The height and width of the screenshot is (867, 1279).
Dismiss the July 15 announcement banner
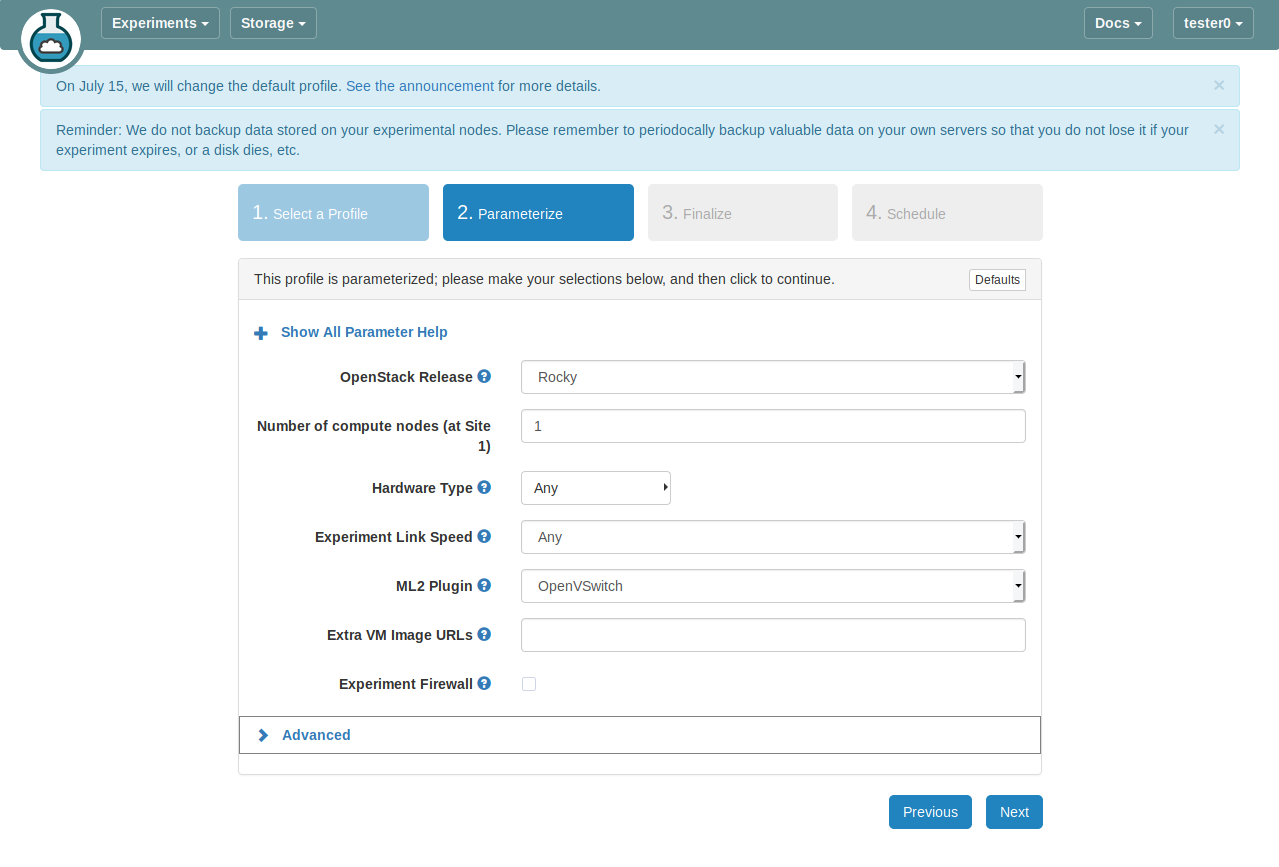pos(1218,86)
